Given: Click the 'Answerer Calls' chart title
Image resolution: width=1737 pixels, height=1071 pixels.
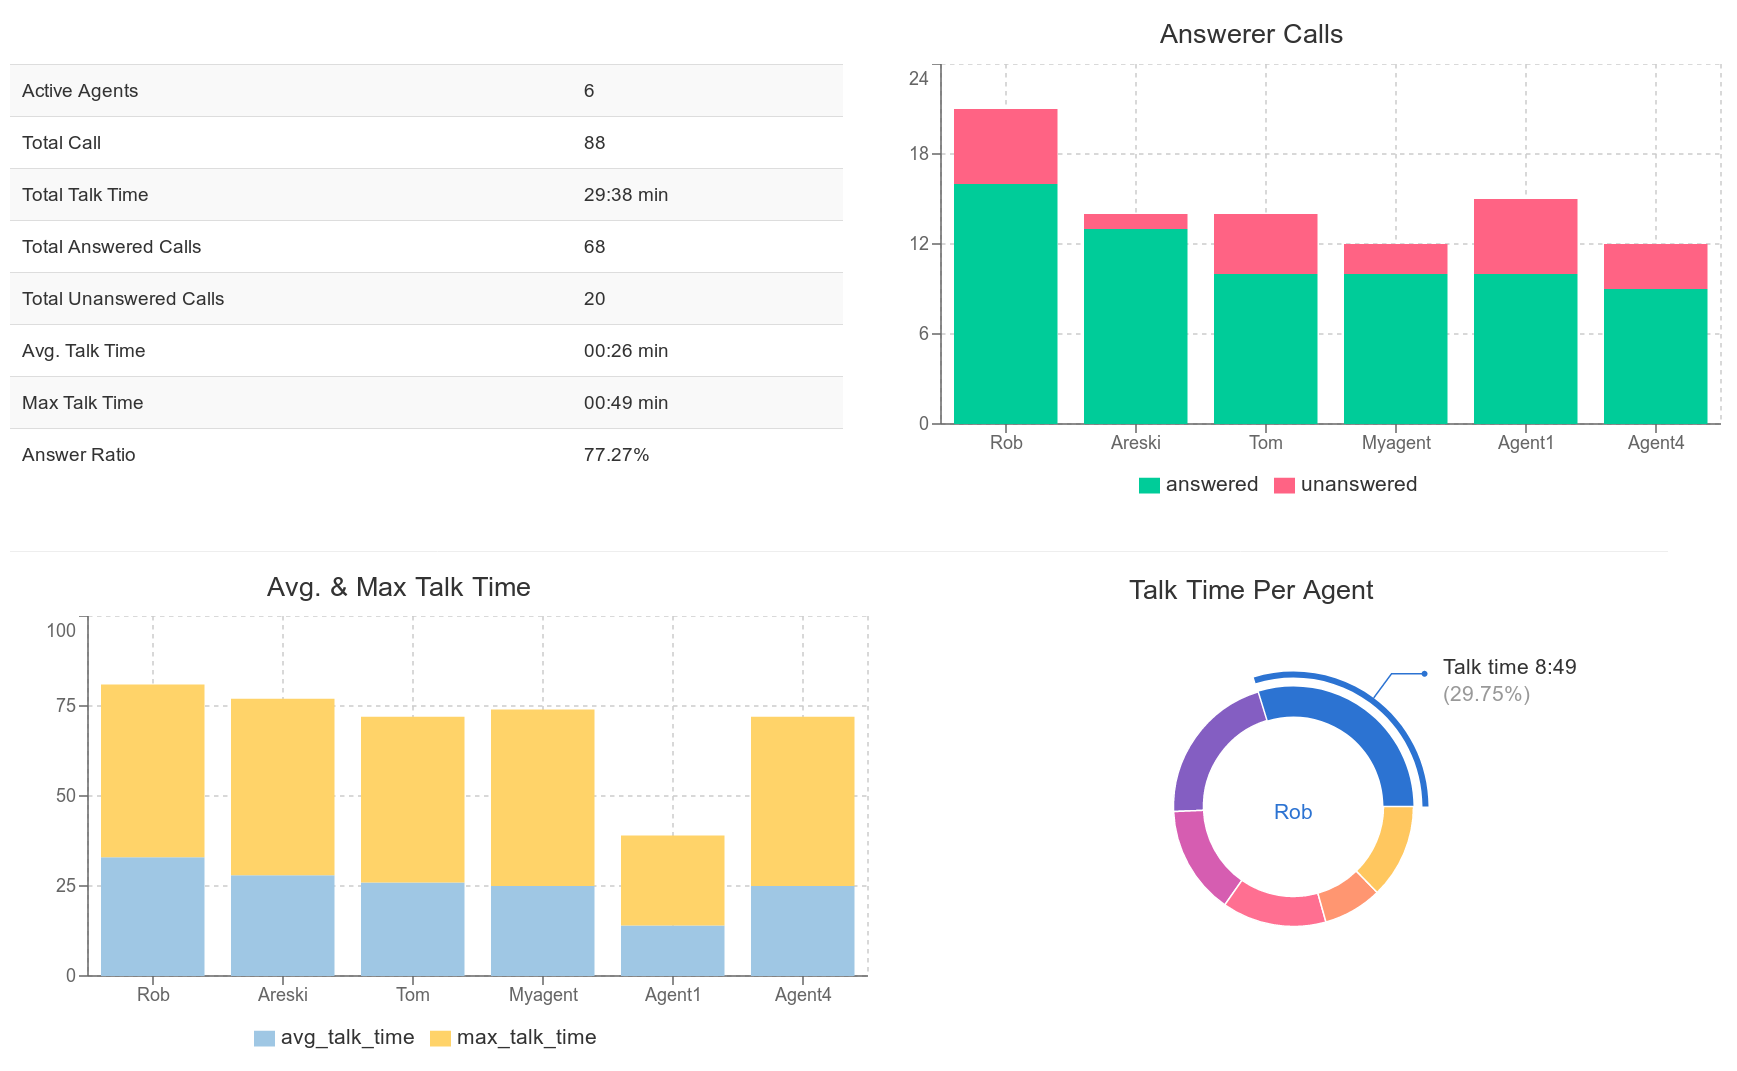Looking at the screenshot, I should pyautogui.click(x=1251, y=33).
